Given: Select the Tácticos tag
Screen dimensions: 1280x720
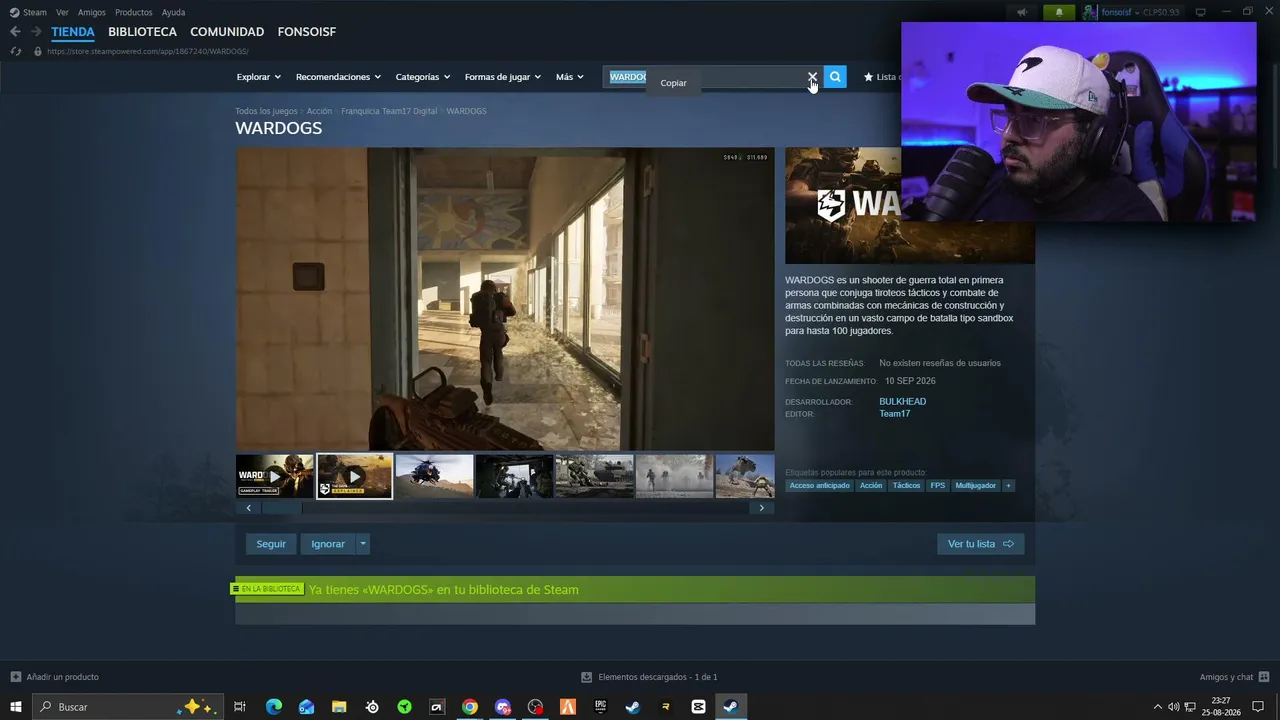Looking at the screenshot, I should [x=907, y=486].
